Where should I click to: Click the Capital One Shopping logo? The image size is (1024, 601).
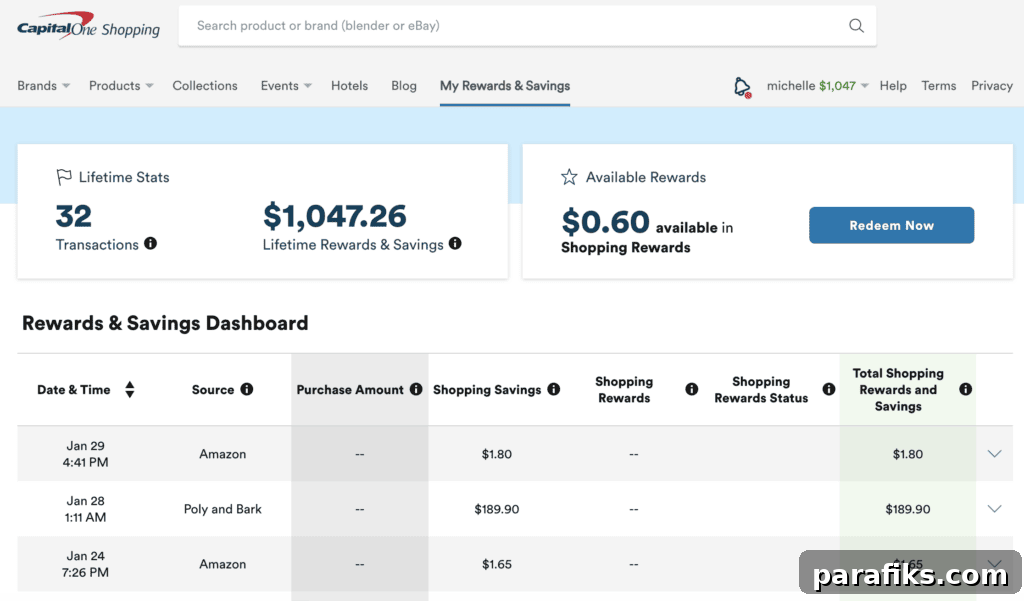point(88,26)
